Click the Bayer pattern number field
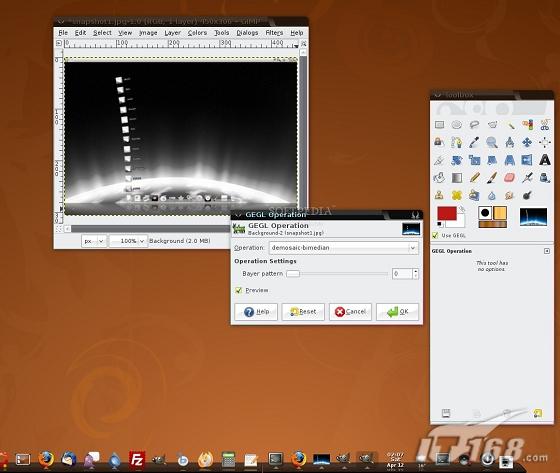The width and height of the screenshot is (560, 473). pyautogui.click(x=402, y=274)
